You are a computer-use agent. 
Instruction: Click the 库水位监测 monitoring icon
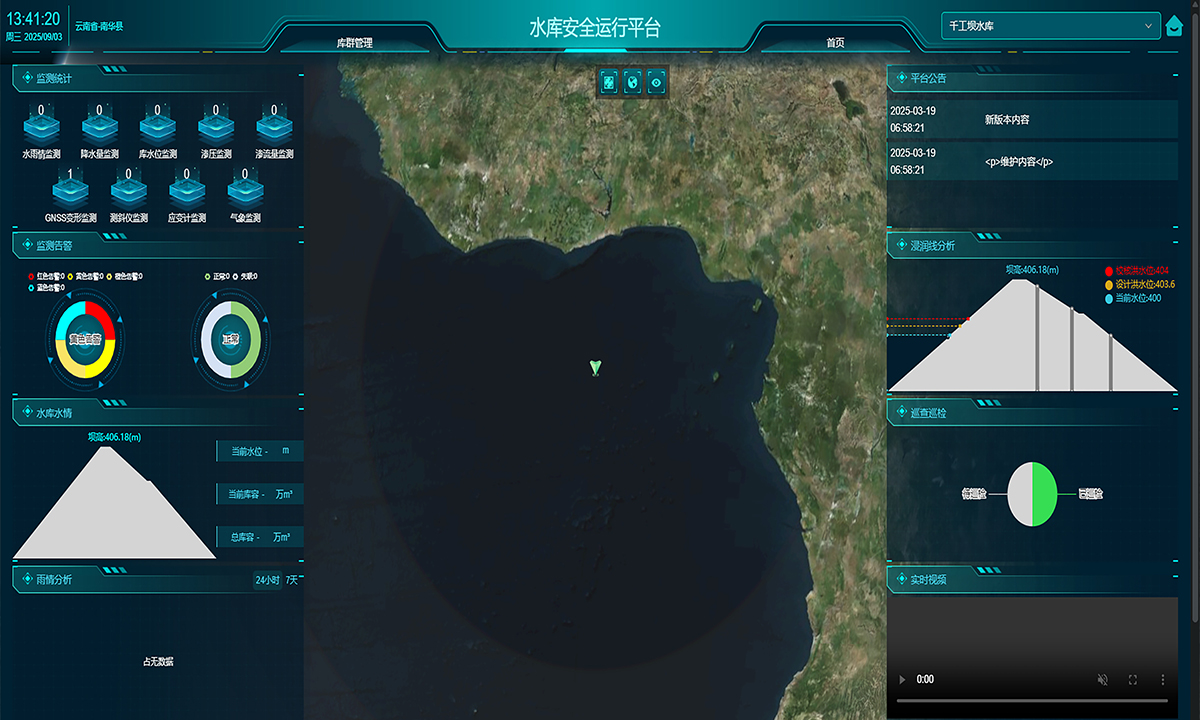pos(157,128)
